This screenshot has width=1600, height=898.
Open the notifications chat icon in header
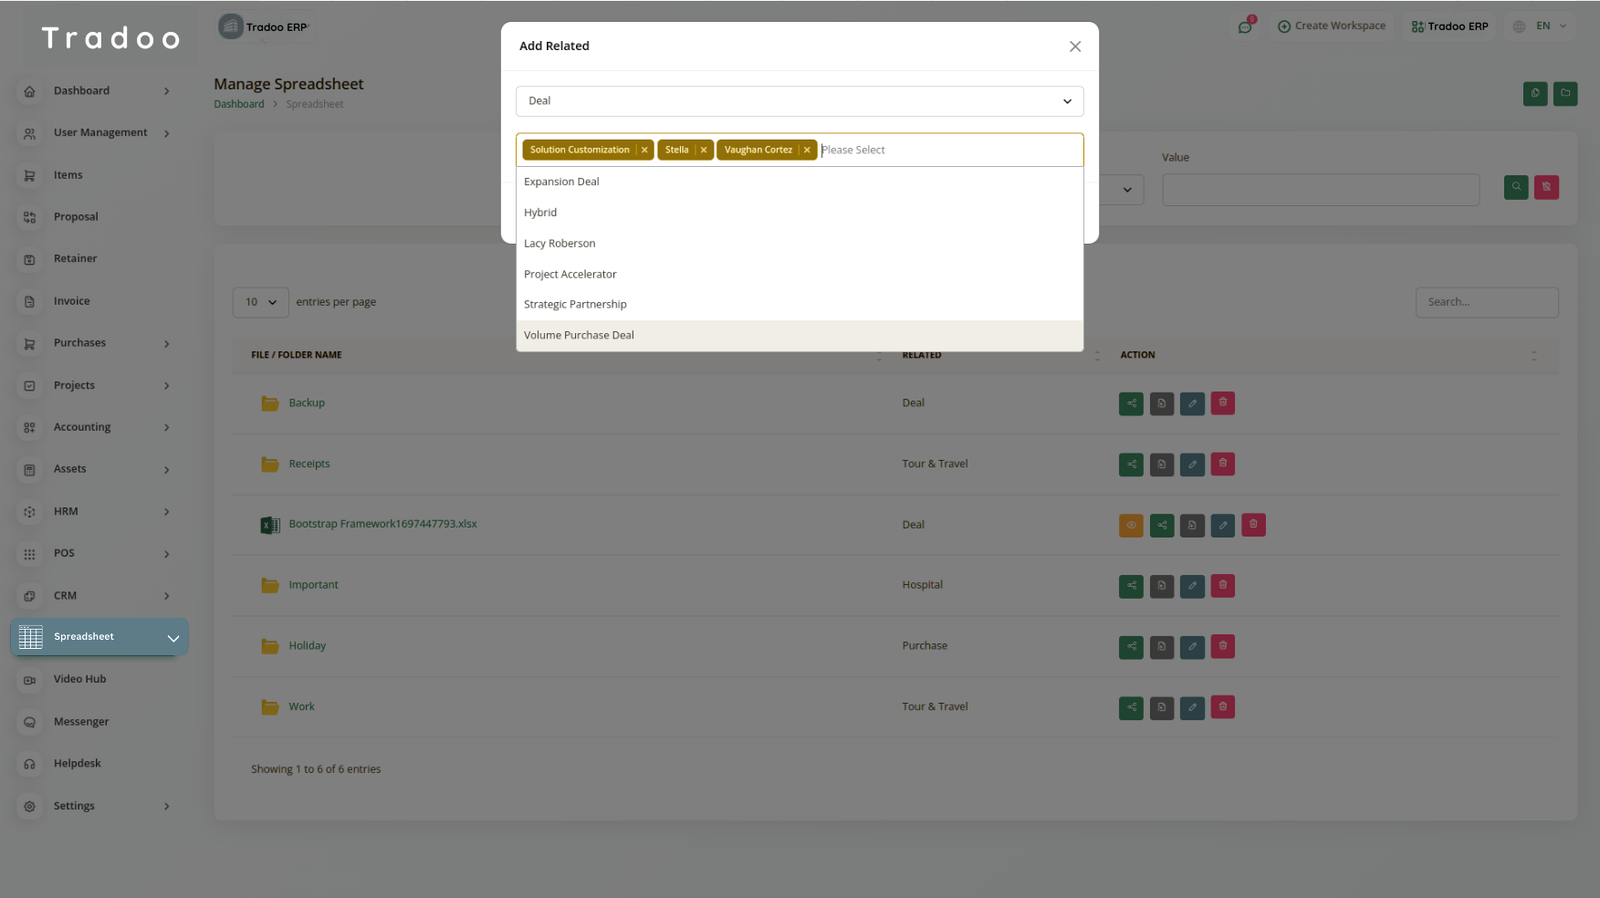click(1245, 27)
